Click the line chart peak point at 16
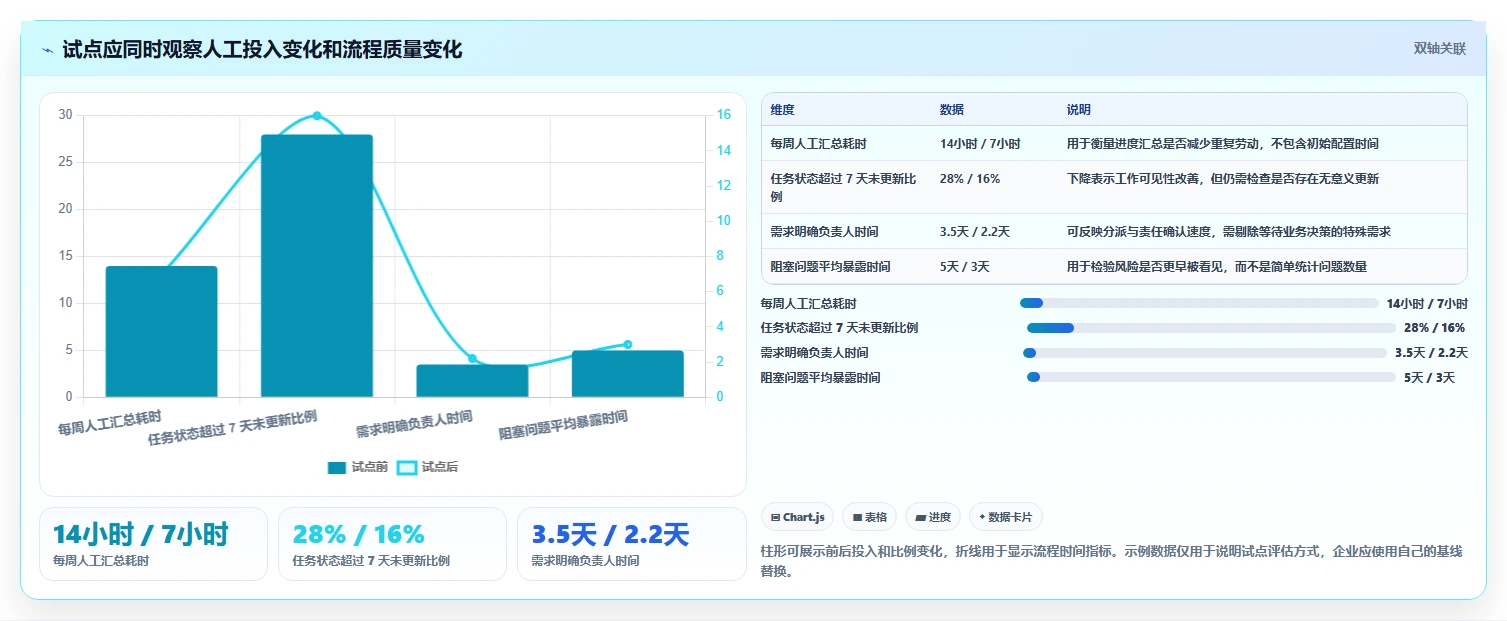This screenshot has height=621, width=1507. pos(317,116)
